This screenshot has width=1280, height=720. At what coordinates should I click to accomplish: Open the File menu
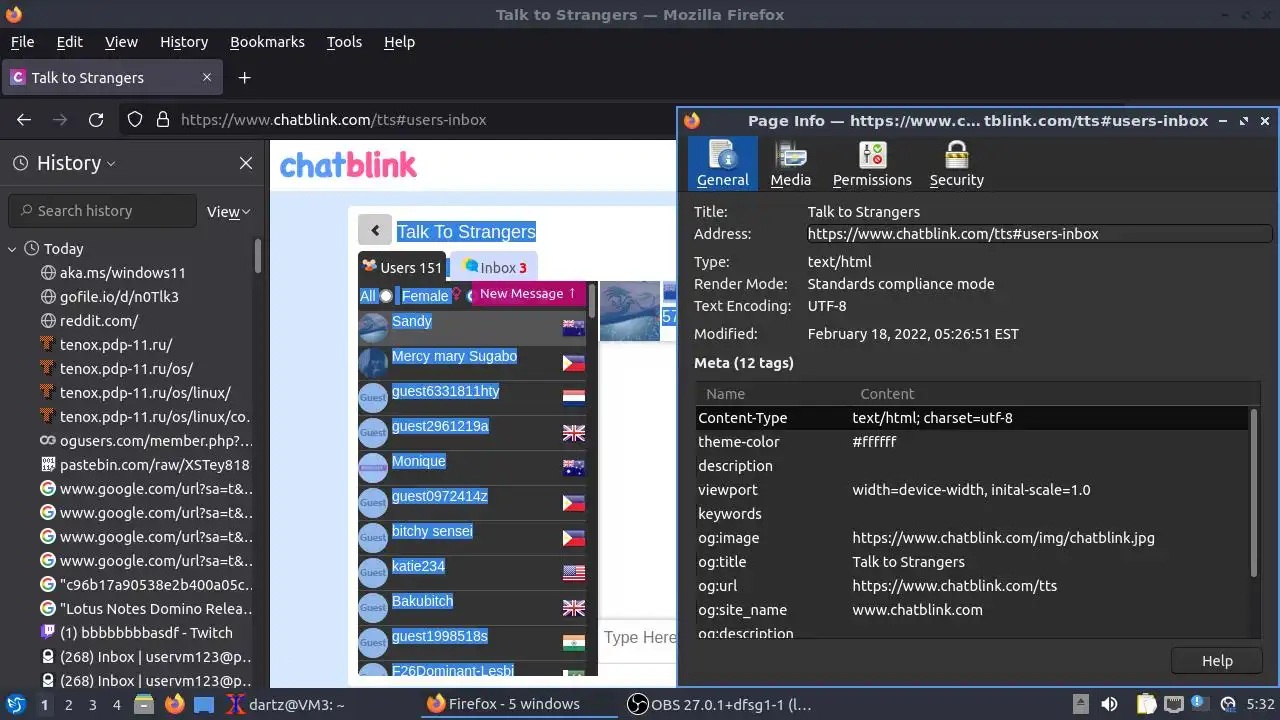(22, 42)
